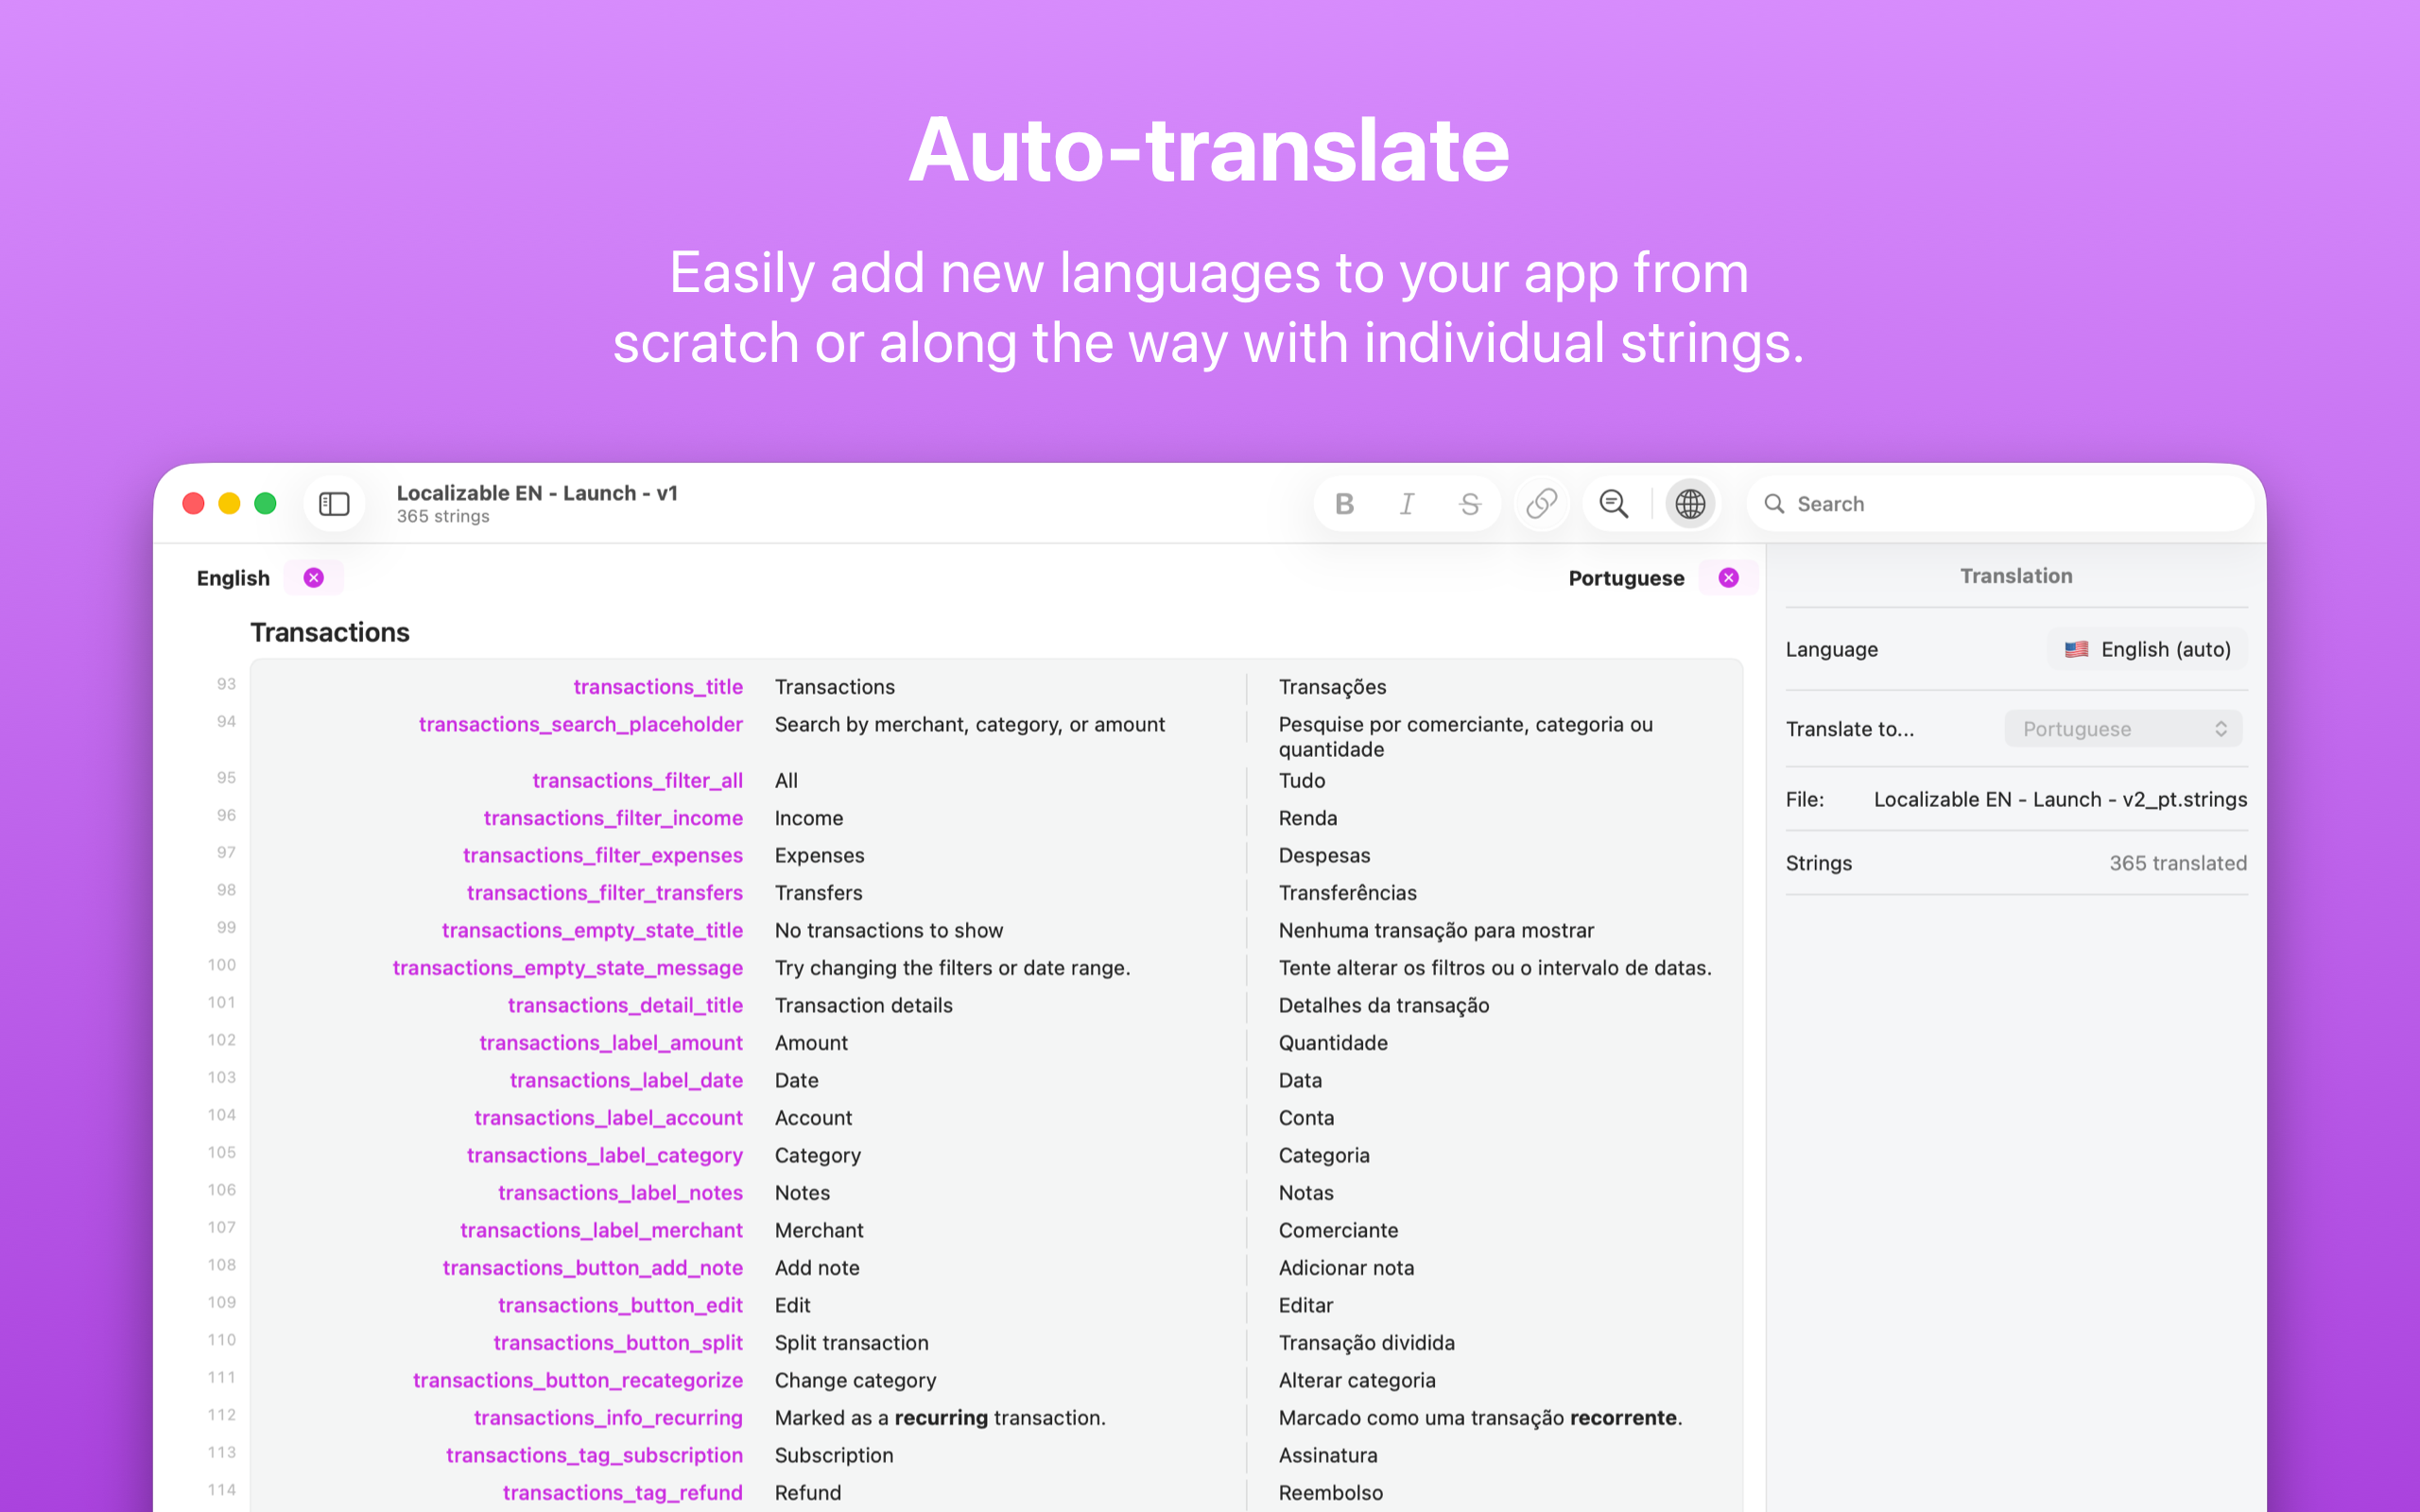Click the 'Transactions' section heading
This screenshot has width=2420, height=1512.
[x=330, y=633]
